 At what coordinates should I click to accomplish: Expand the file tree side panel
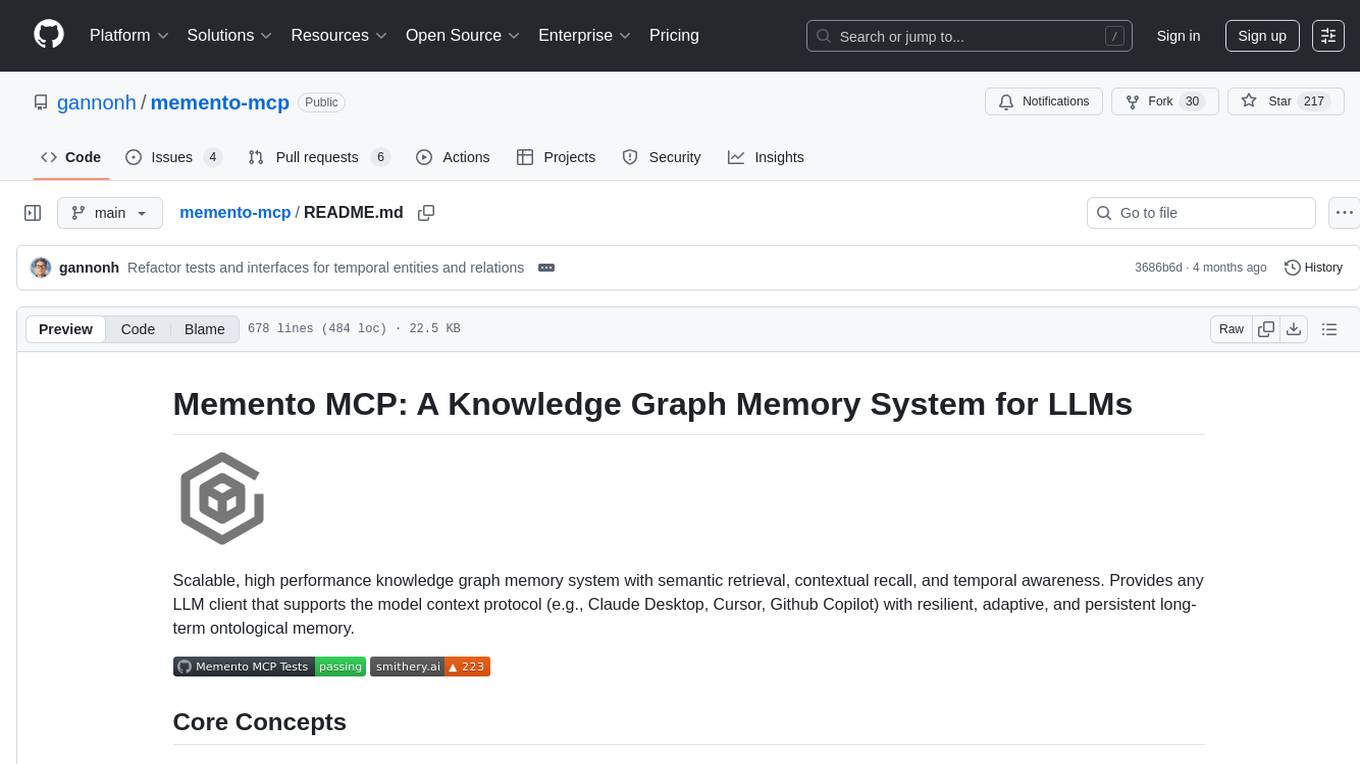[33, 213]
